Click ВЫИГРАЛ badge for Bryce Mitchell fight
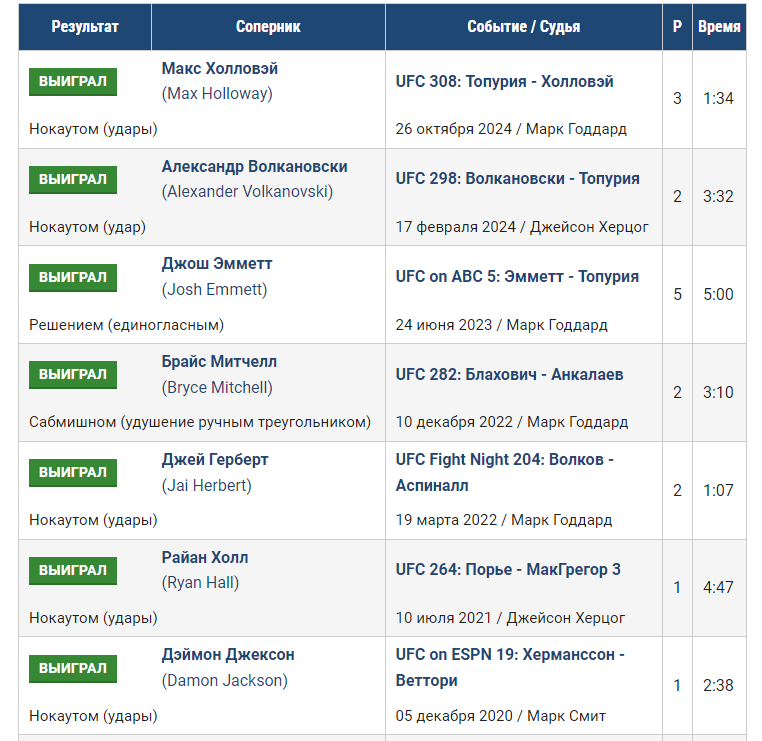This screenshot has height=741, width=762. click(73, 375)
